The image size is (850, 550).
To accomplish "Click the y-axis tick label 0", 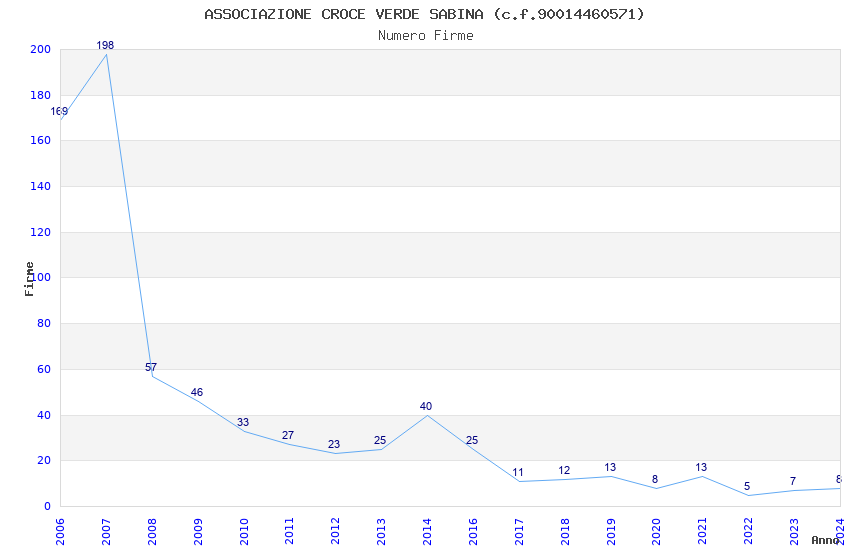I will click(47, 507).
